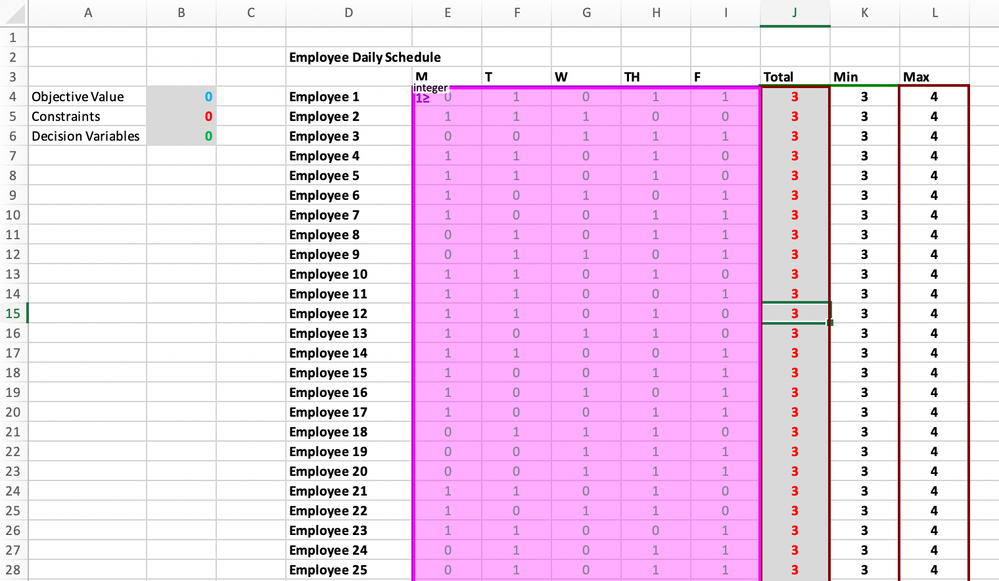Select Employee 25's red Total cell
Viewport: 999px width, 581px height.
pyautogui.click(x=794, y=570)
